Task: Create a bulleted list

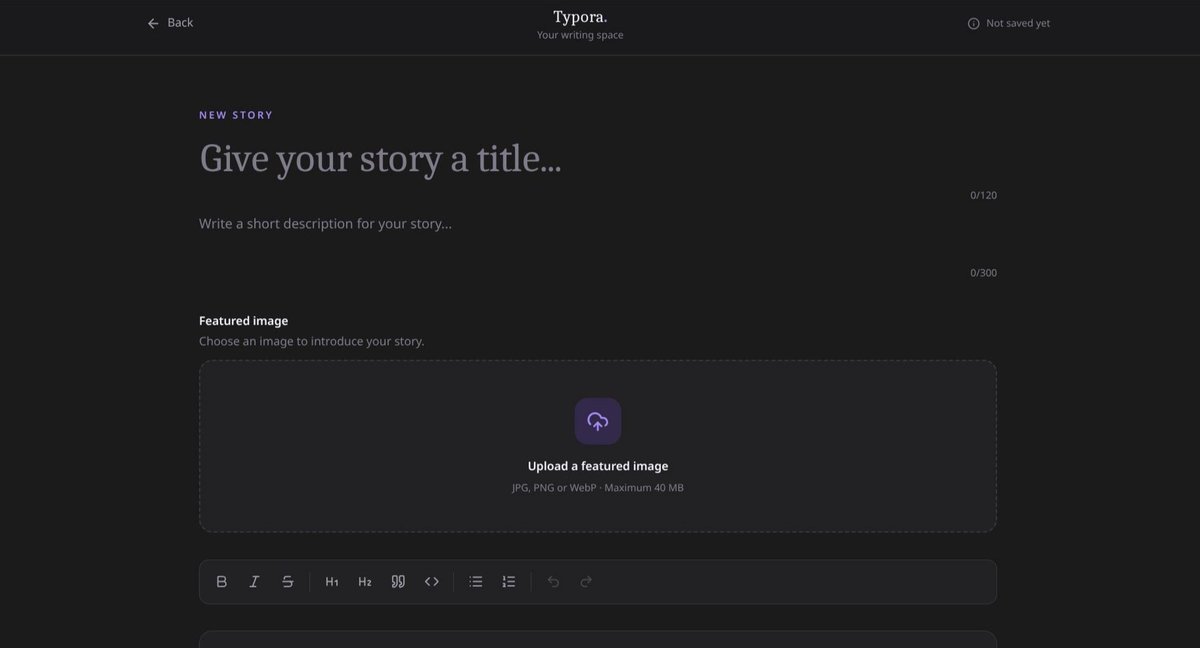Action: (x=476, y=582)
